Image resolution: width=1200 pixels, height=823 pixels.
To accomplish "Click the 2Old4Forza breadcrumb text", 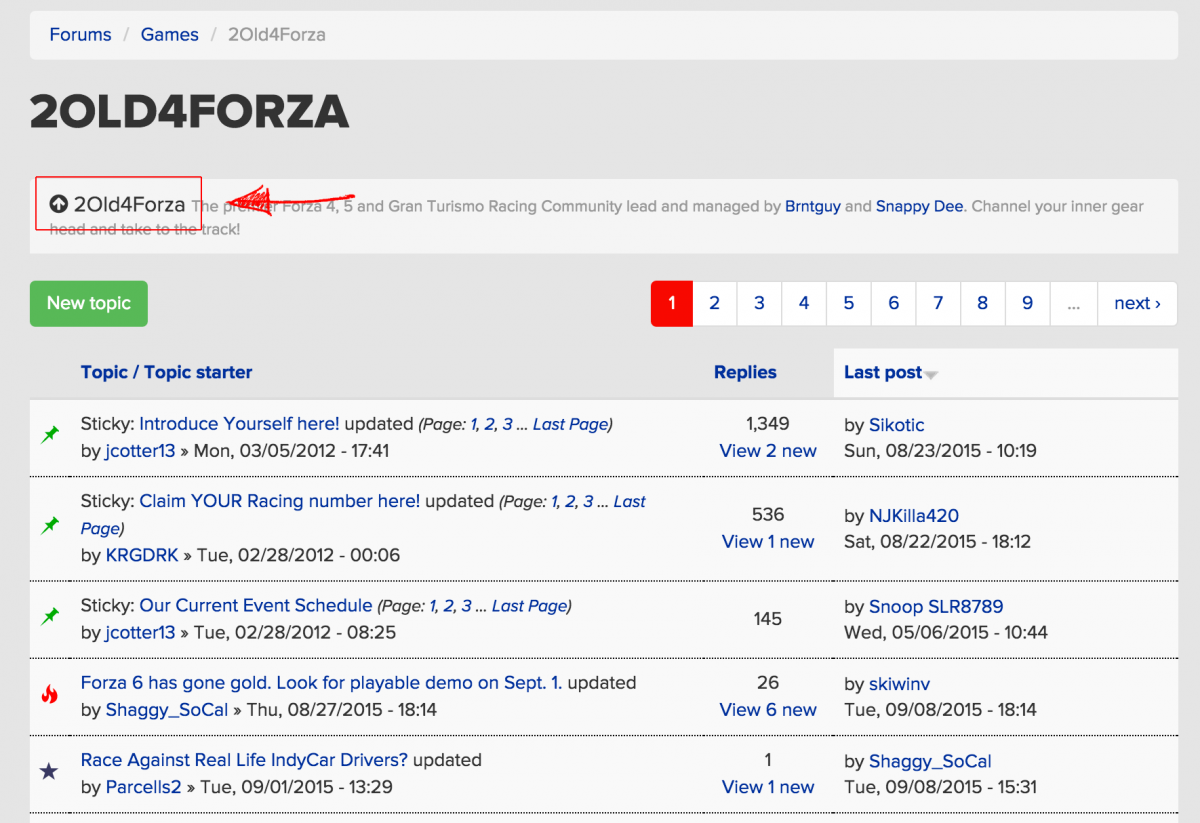I will [277, 35].
